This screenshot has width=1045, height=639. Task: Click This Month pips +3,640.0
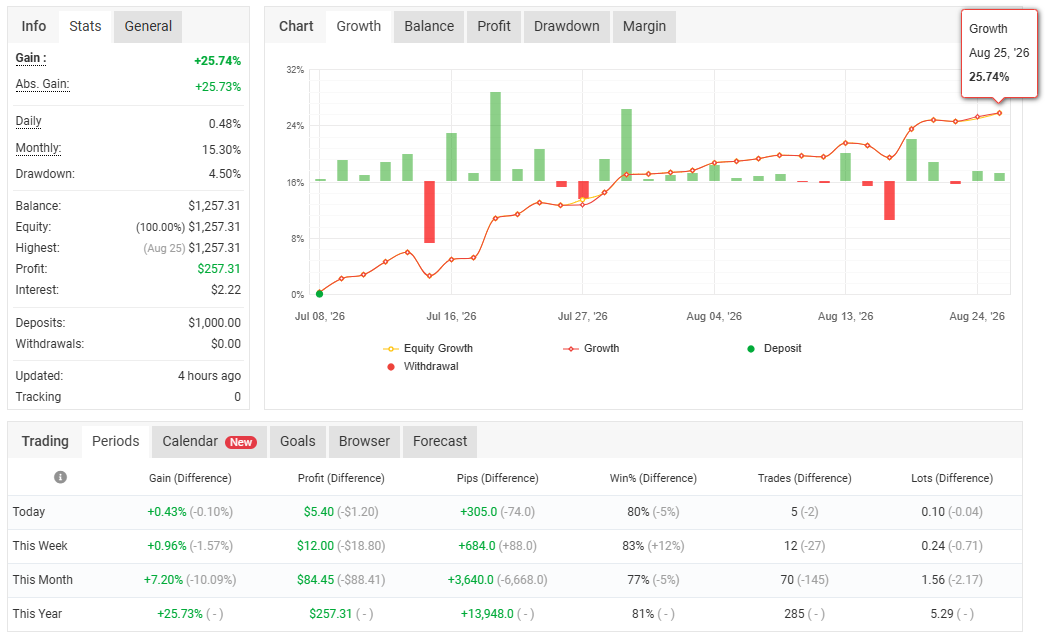471,580
